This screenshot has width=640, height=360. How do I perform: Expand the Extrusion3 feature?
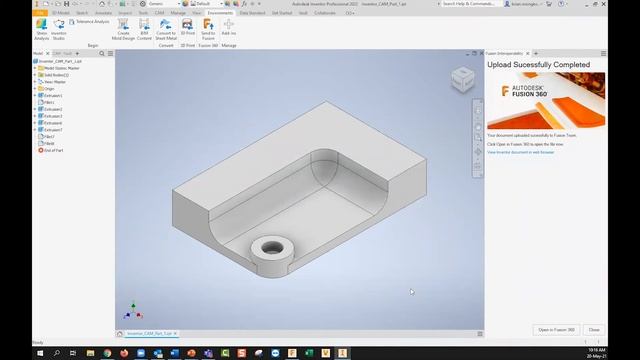click(x=35, y=116)
